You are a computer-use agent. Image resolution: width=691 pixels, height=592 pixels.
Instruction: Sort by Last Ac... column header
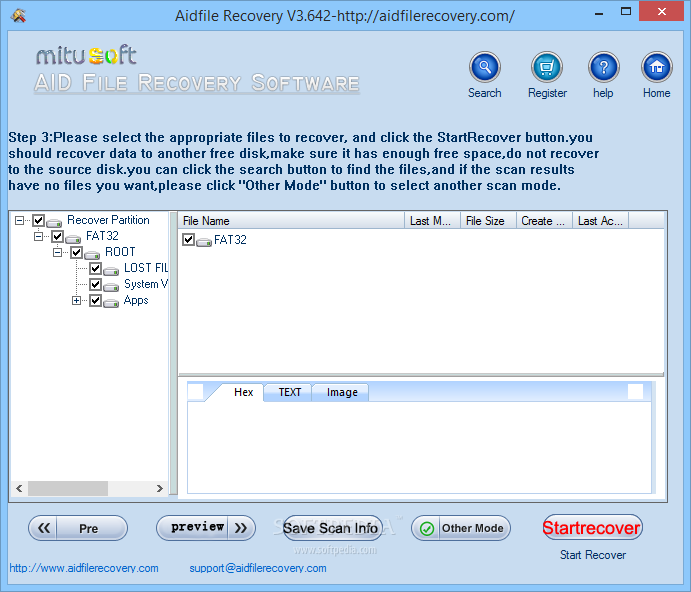coord(600,220)
